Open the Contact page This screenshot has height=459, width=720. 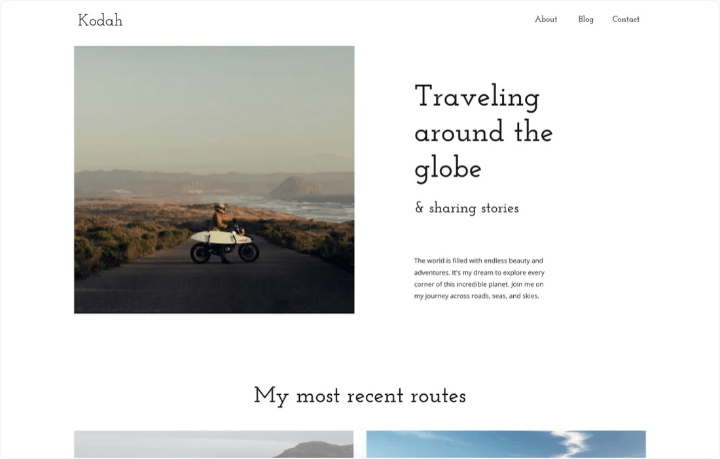pos(625,19)
